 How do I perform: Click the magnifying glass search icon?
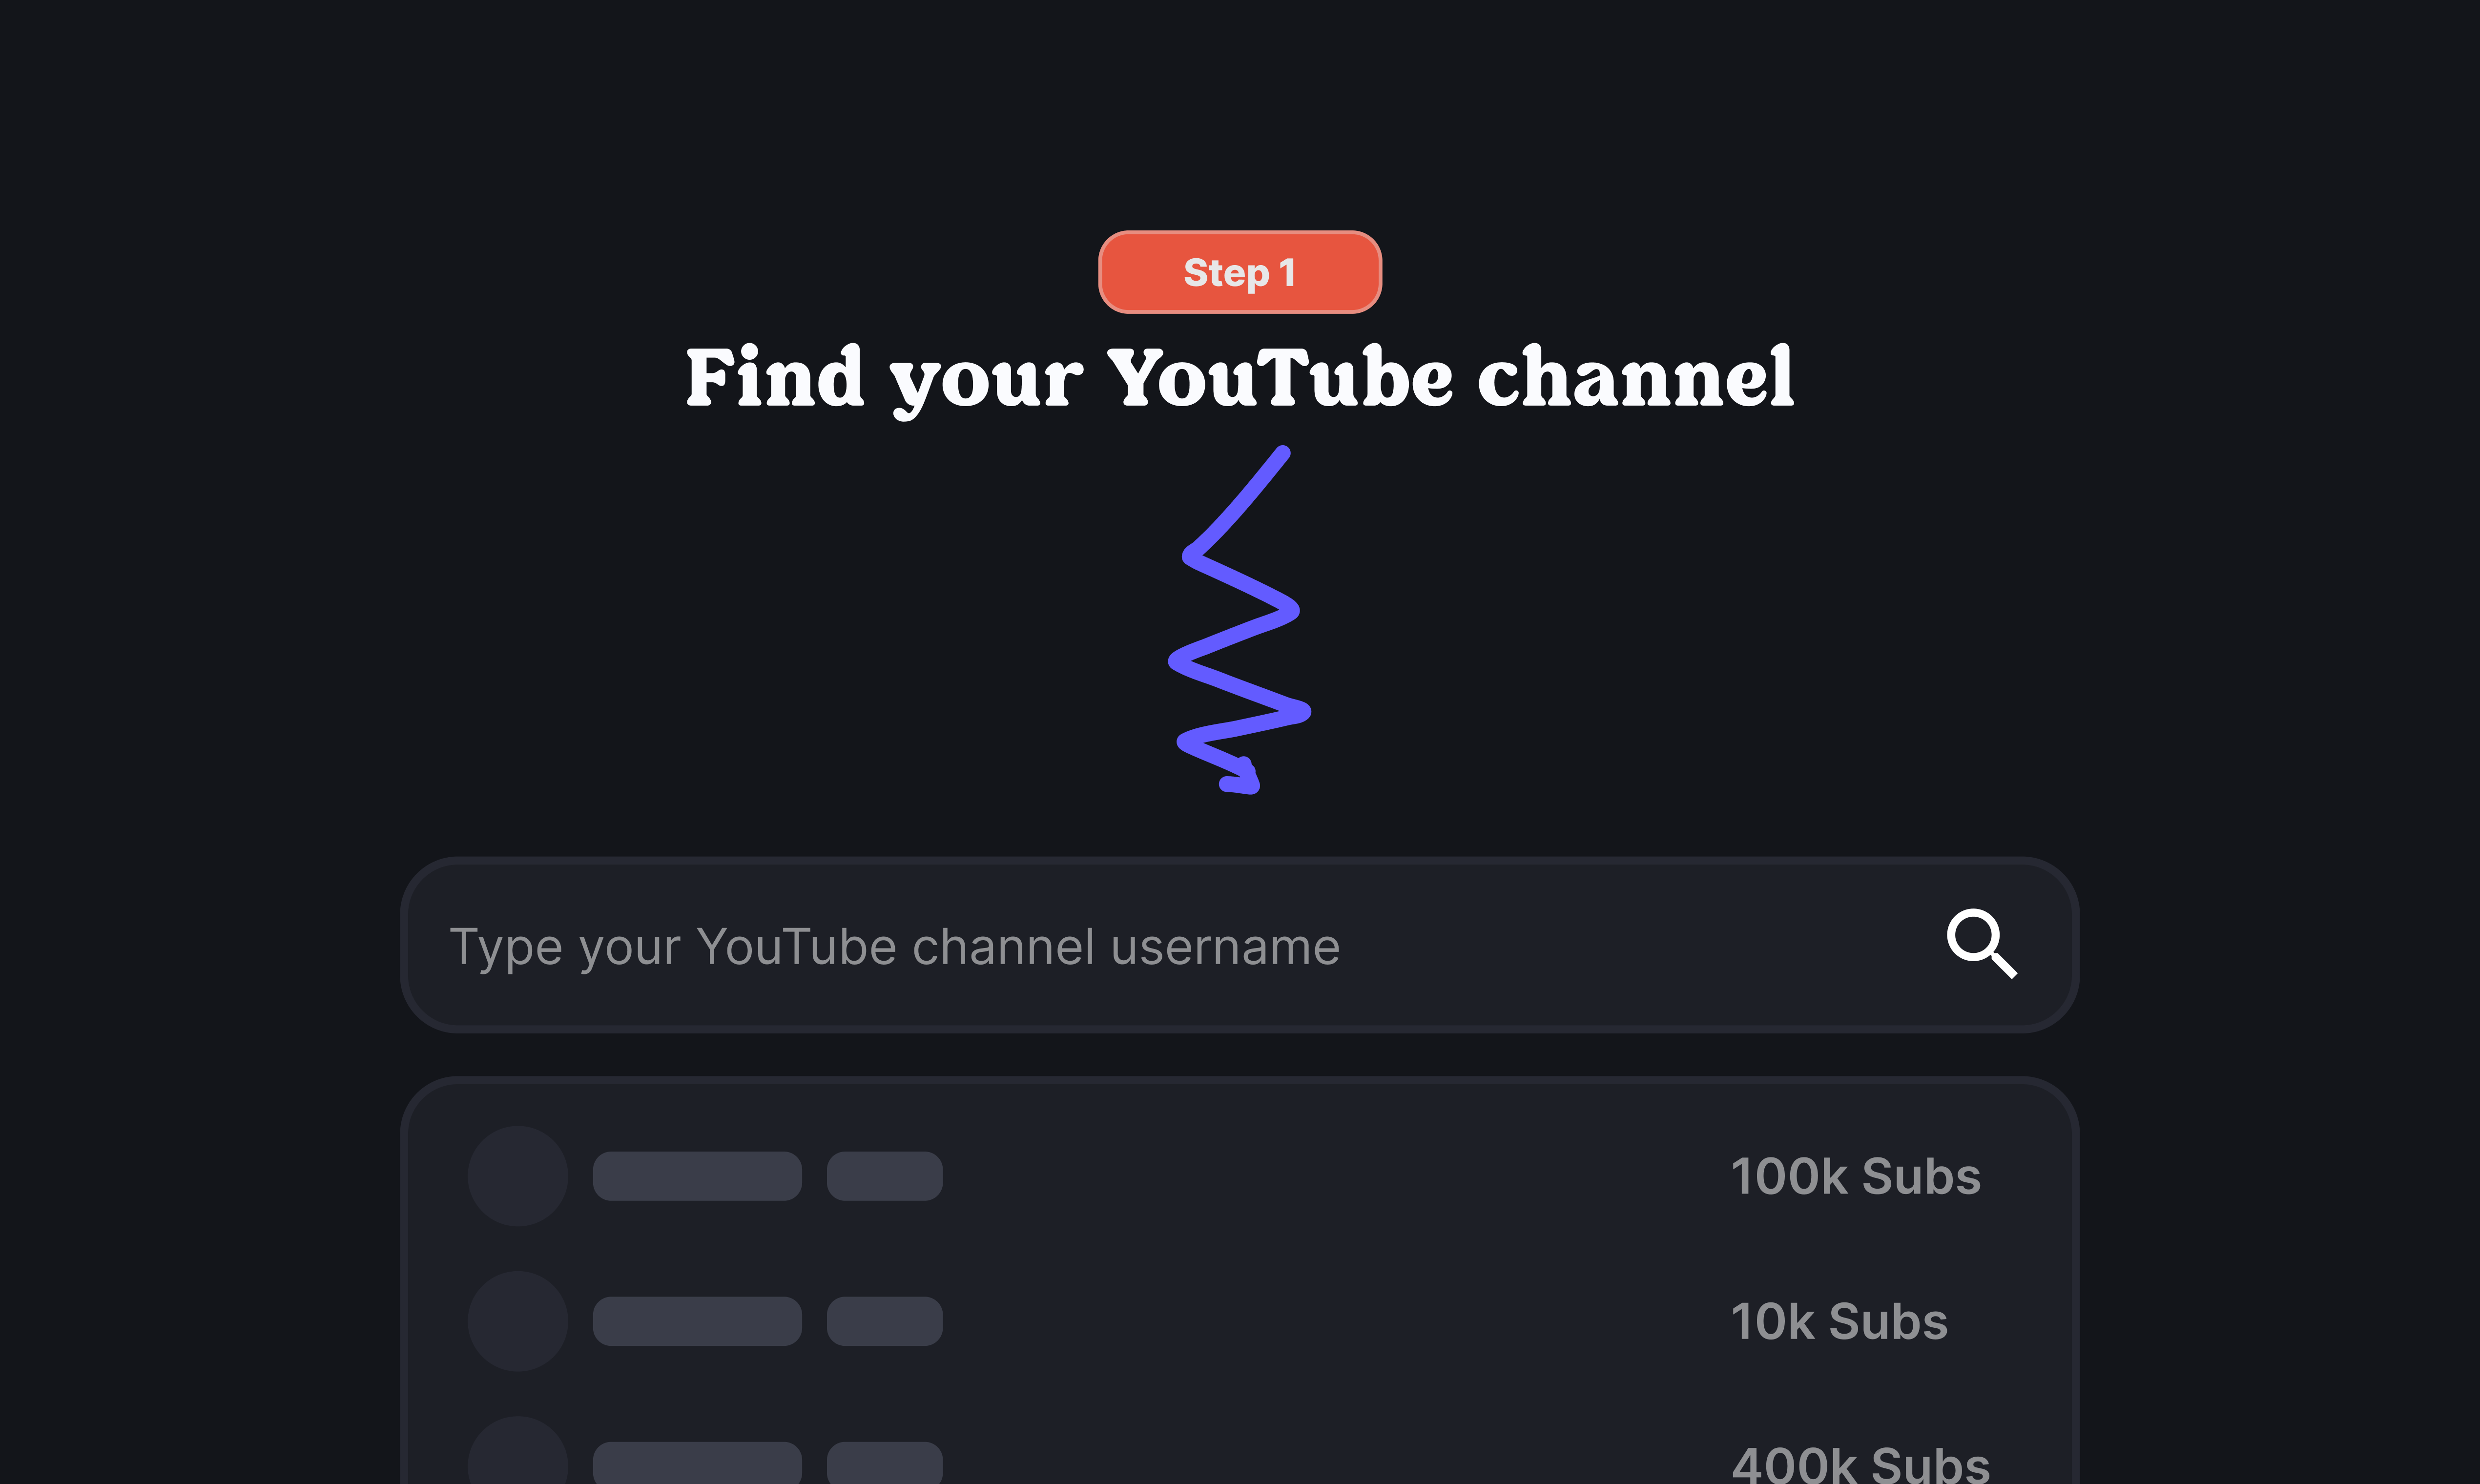coord(1981,943)
